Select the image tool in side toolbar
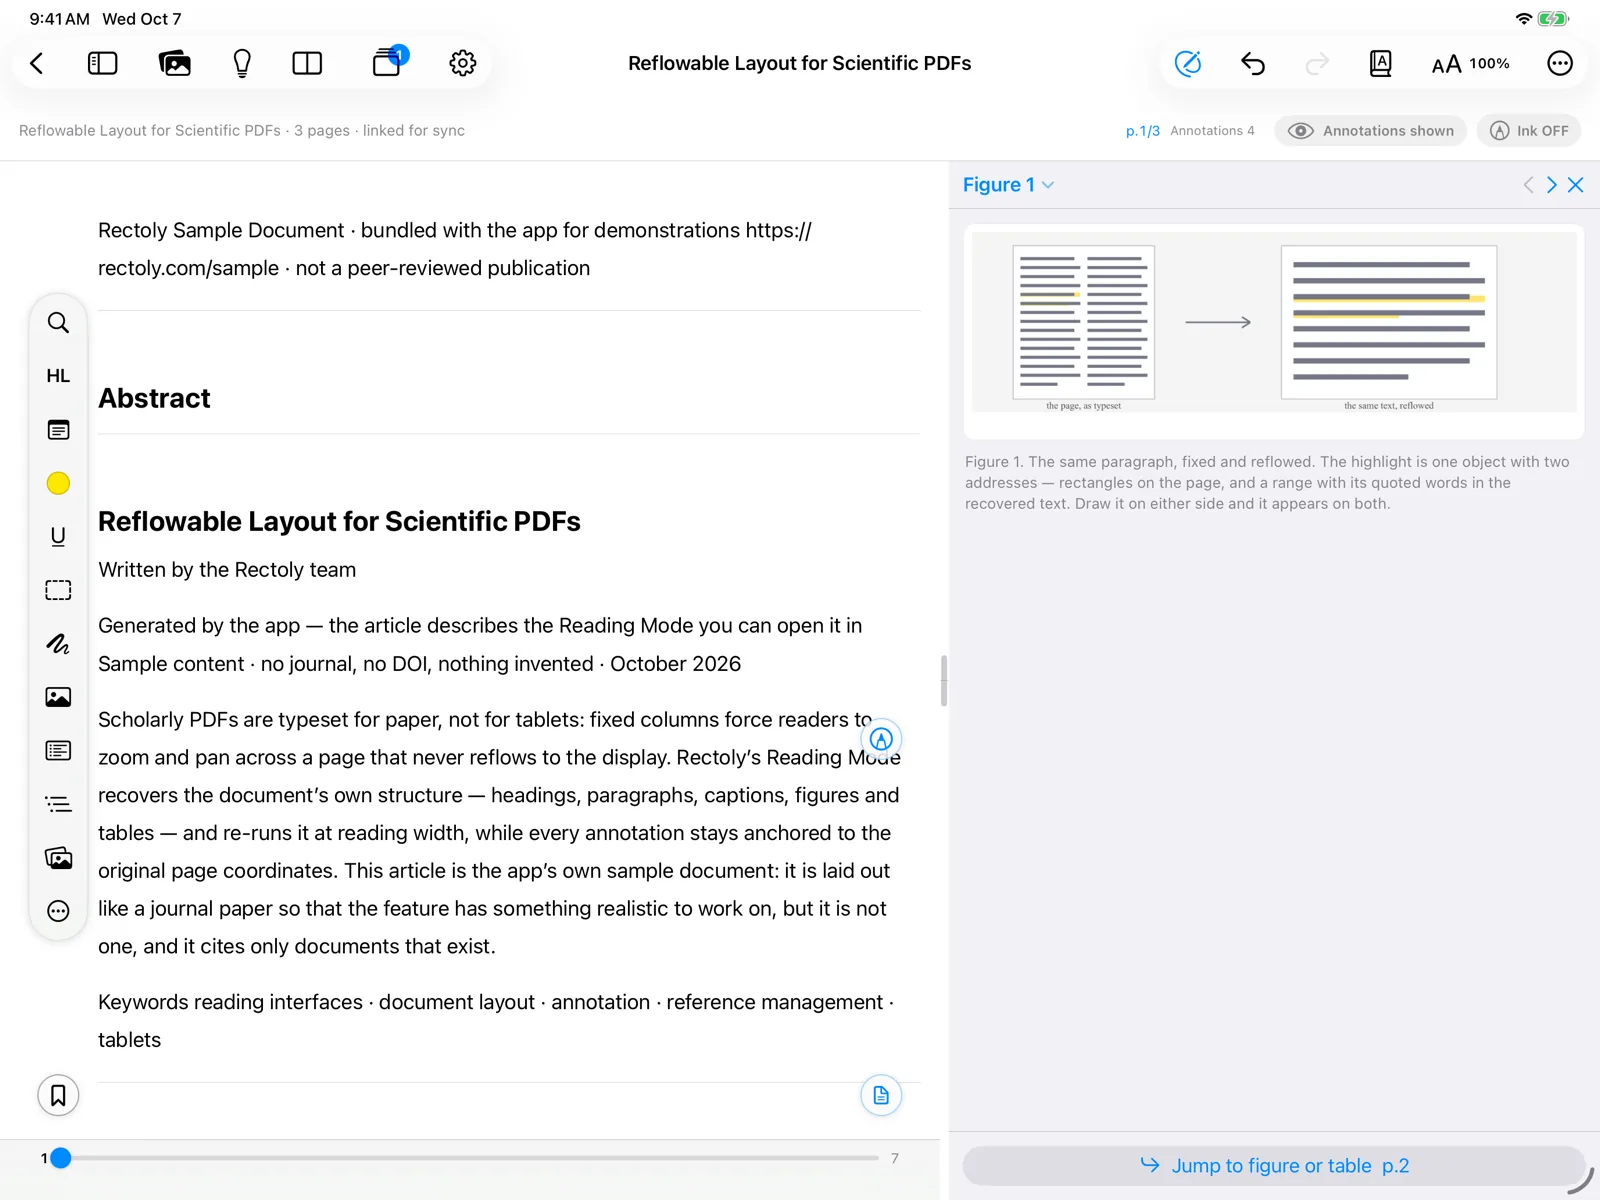Screen dimensions: 1600x1200 coord(58,697)
